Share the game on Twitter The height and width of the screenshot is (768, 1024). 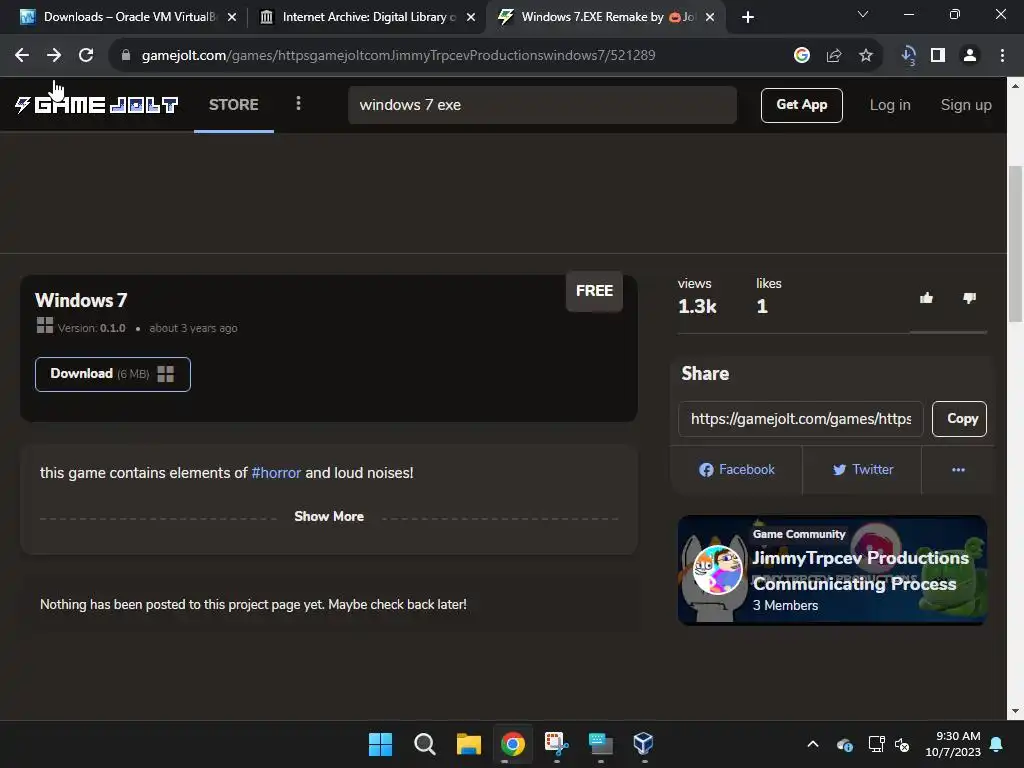(x=862, y=470)
